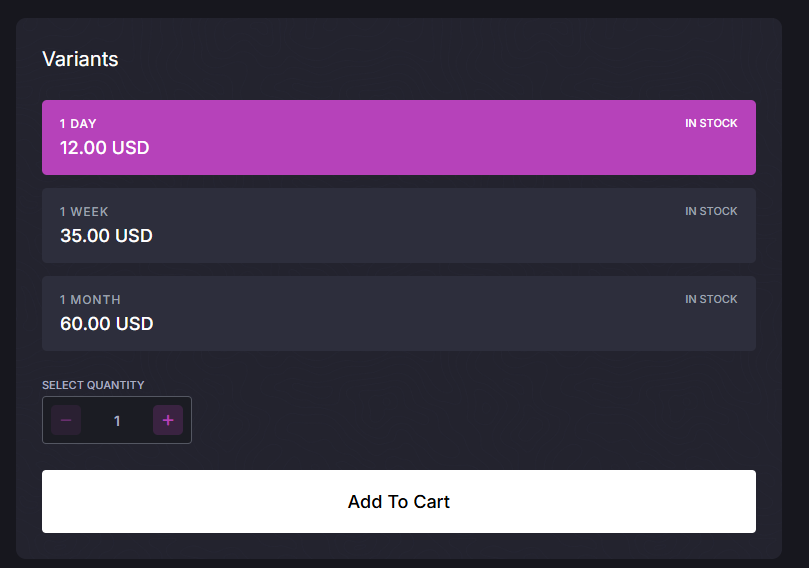Image resolution: width=809 pixels, height=568 pixels.
Task: Click In Stock badge on 1 Month variant
Action: tap(711, 300)
